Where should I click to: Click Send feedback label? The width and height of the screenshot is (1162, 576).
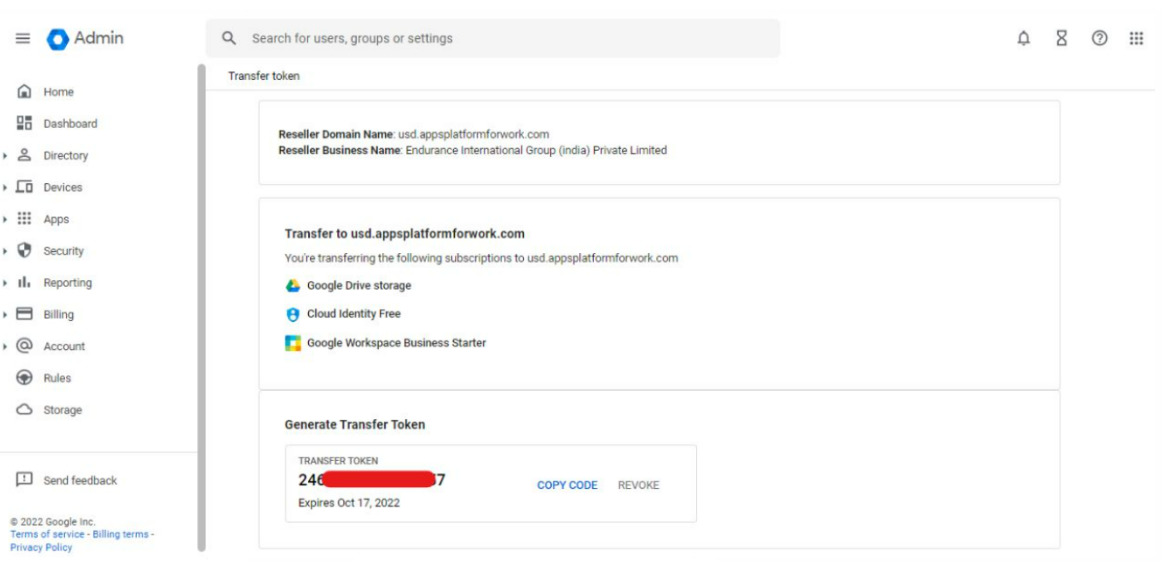pos(80,480)
